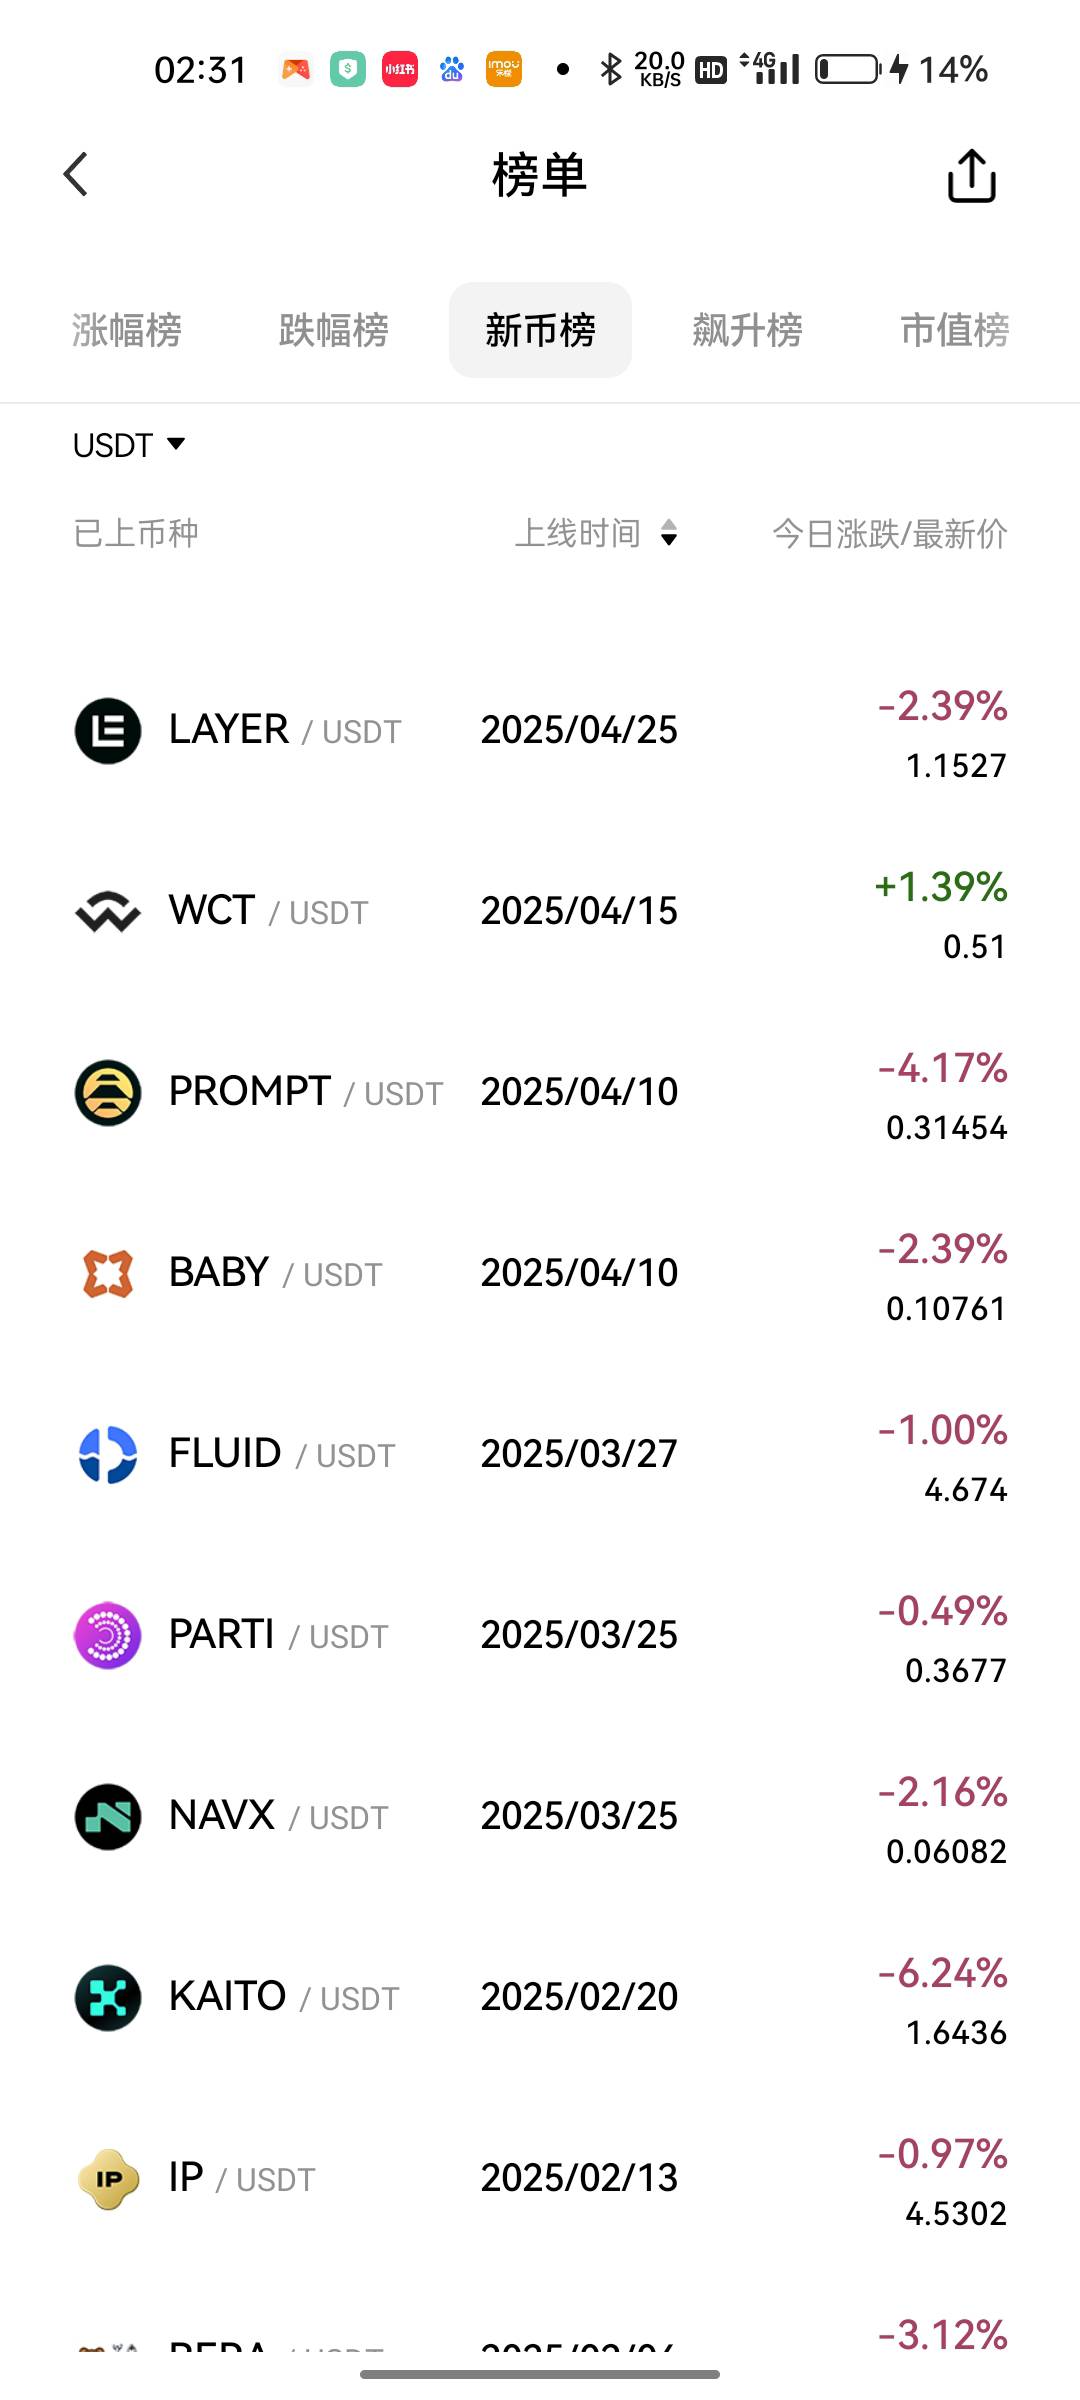Open the PARTI / USDT pair
Image resolution: width=1080 pixels, height=2400 pixels.
pos(540,1636)
